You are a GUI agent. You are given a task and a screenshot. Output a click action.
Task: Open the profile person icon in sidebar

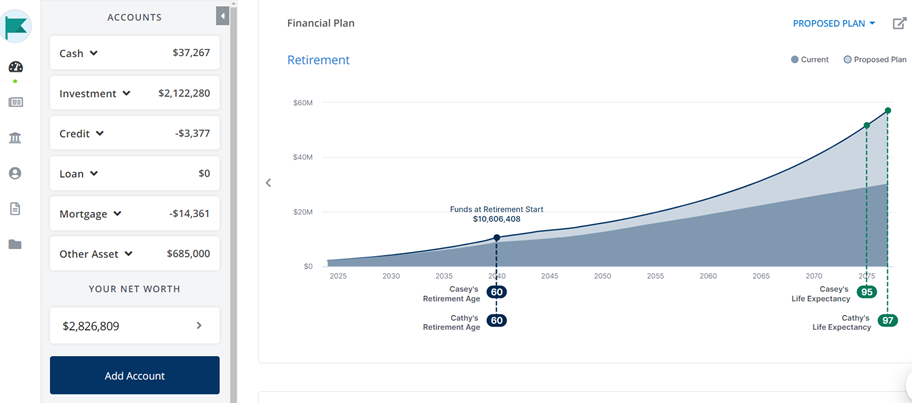point(15,173)
